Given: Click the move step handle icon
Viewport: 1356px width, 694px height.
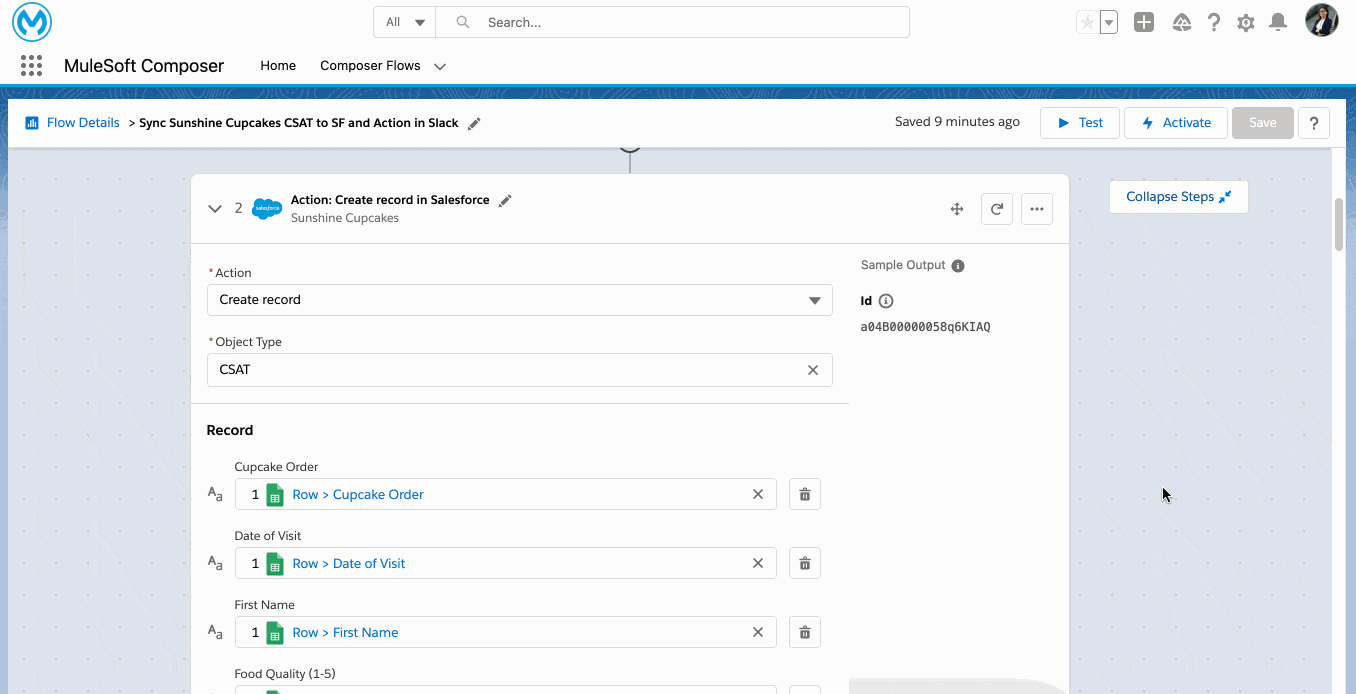Looking at the screenshot, I should tap(957, 209).
